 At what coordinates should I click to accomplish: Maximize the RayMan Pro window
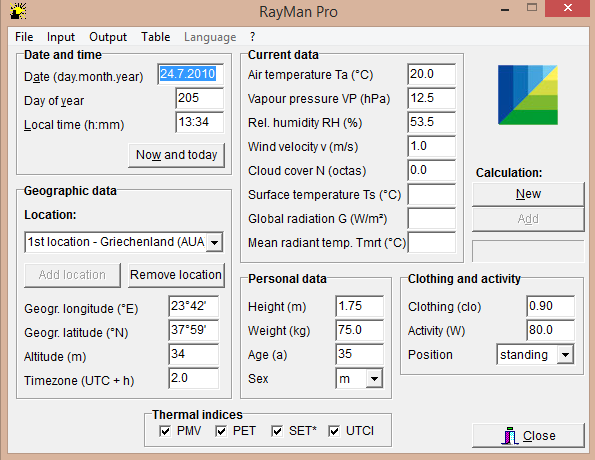point(532,8)
